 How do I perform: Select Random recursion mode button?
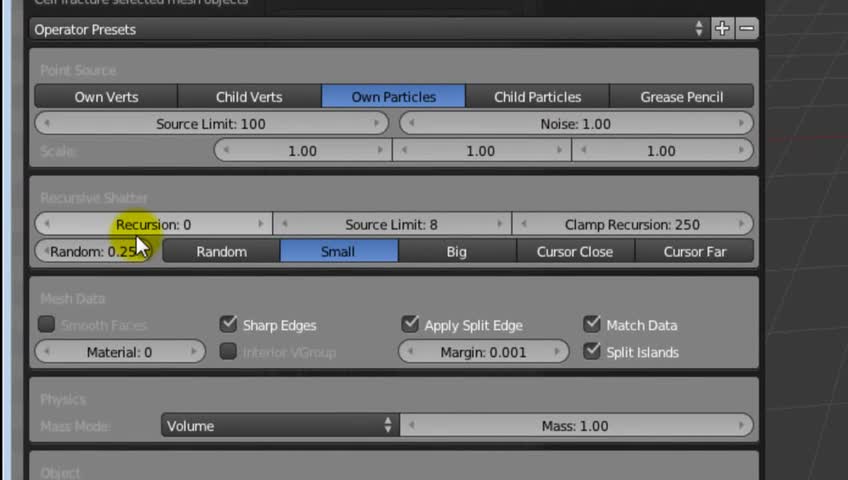pos(221,251)
